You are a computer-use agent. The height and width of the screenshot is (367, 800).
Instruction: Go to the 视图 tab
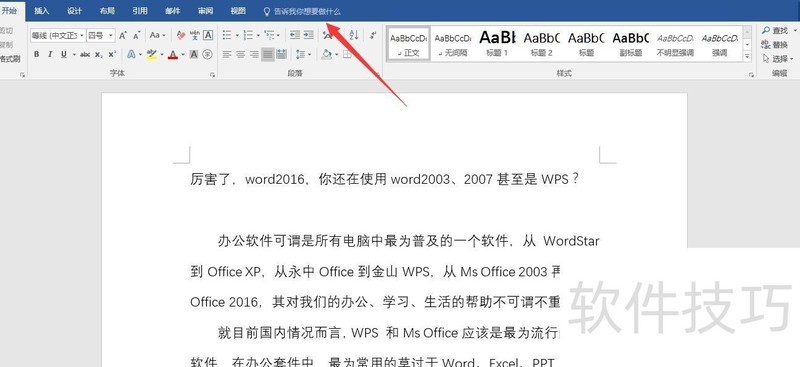click(238, 11)
